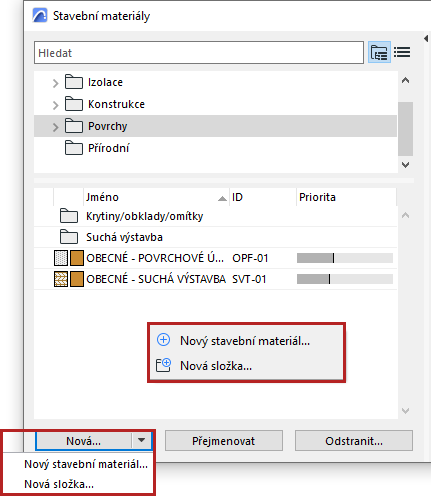Screen dimensions: 431x496
Task: Click the folder tree scrollbar thumb
Action: tap(405, 129)
